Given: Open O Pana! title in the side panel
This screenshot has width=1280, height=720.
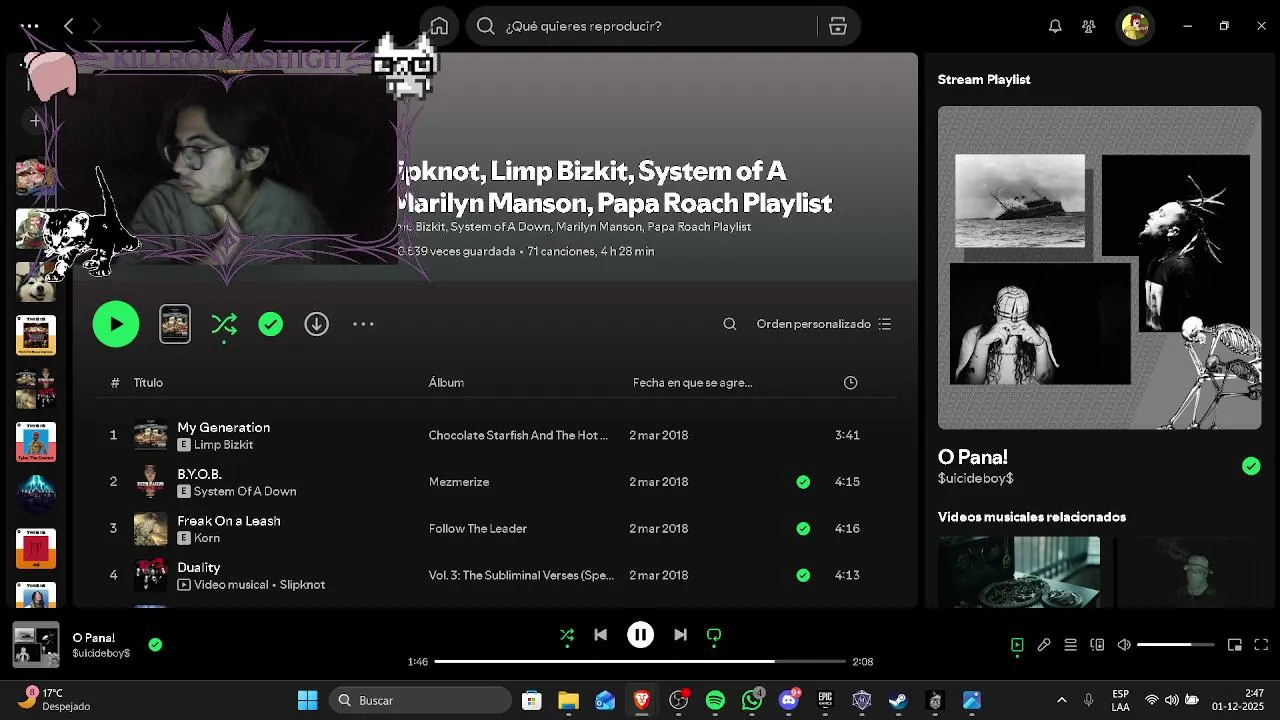Looking at the screenshot, I should pyautogui.click(x=973, y=457).
